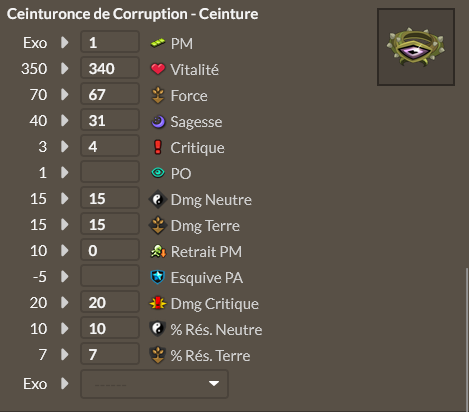Click the Sagesse moon icon
The height and width of the screenshot is (412, 469).
coord(158,122)
